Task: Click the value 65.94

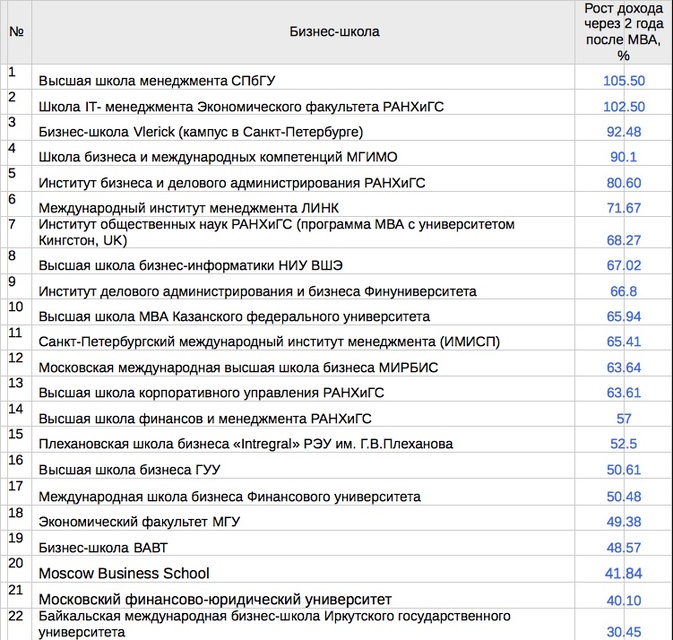Action: coord(624,317)
